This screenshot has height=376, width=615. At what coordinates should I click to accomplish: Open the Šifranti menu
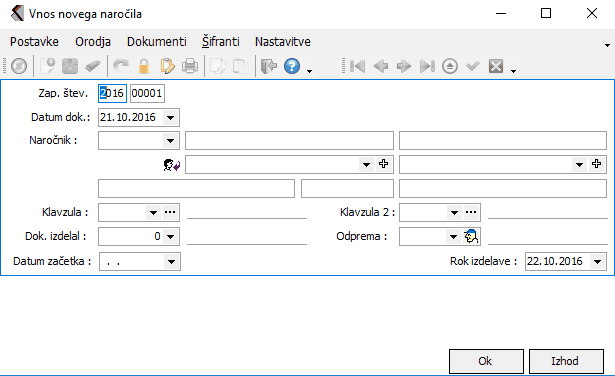[221, 42]
